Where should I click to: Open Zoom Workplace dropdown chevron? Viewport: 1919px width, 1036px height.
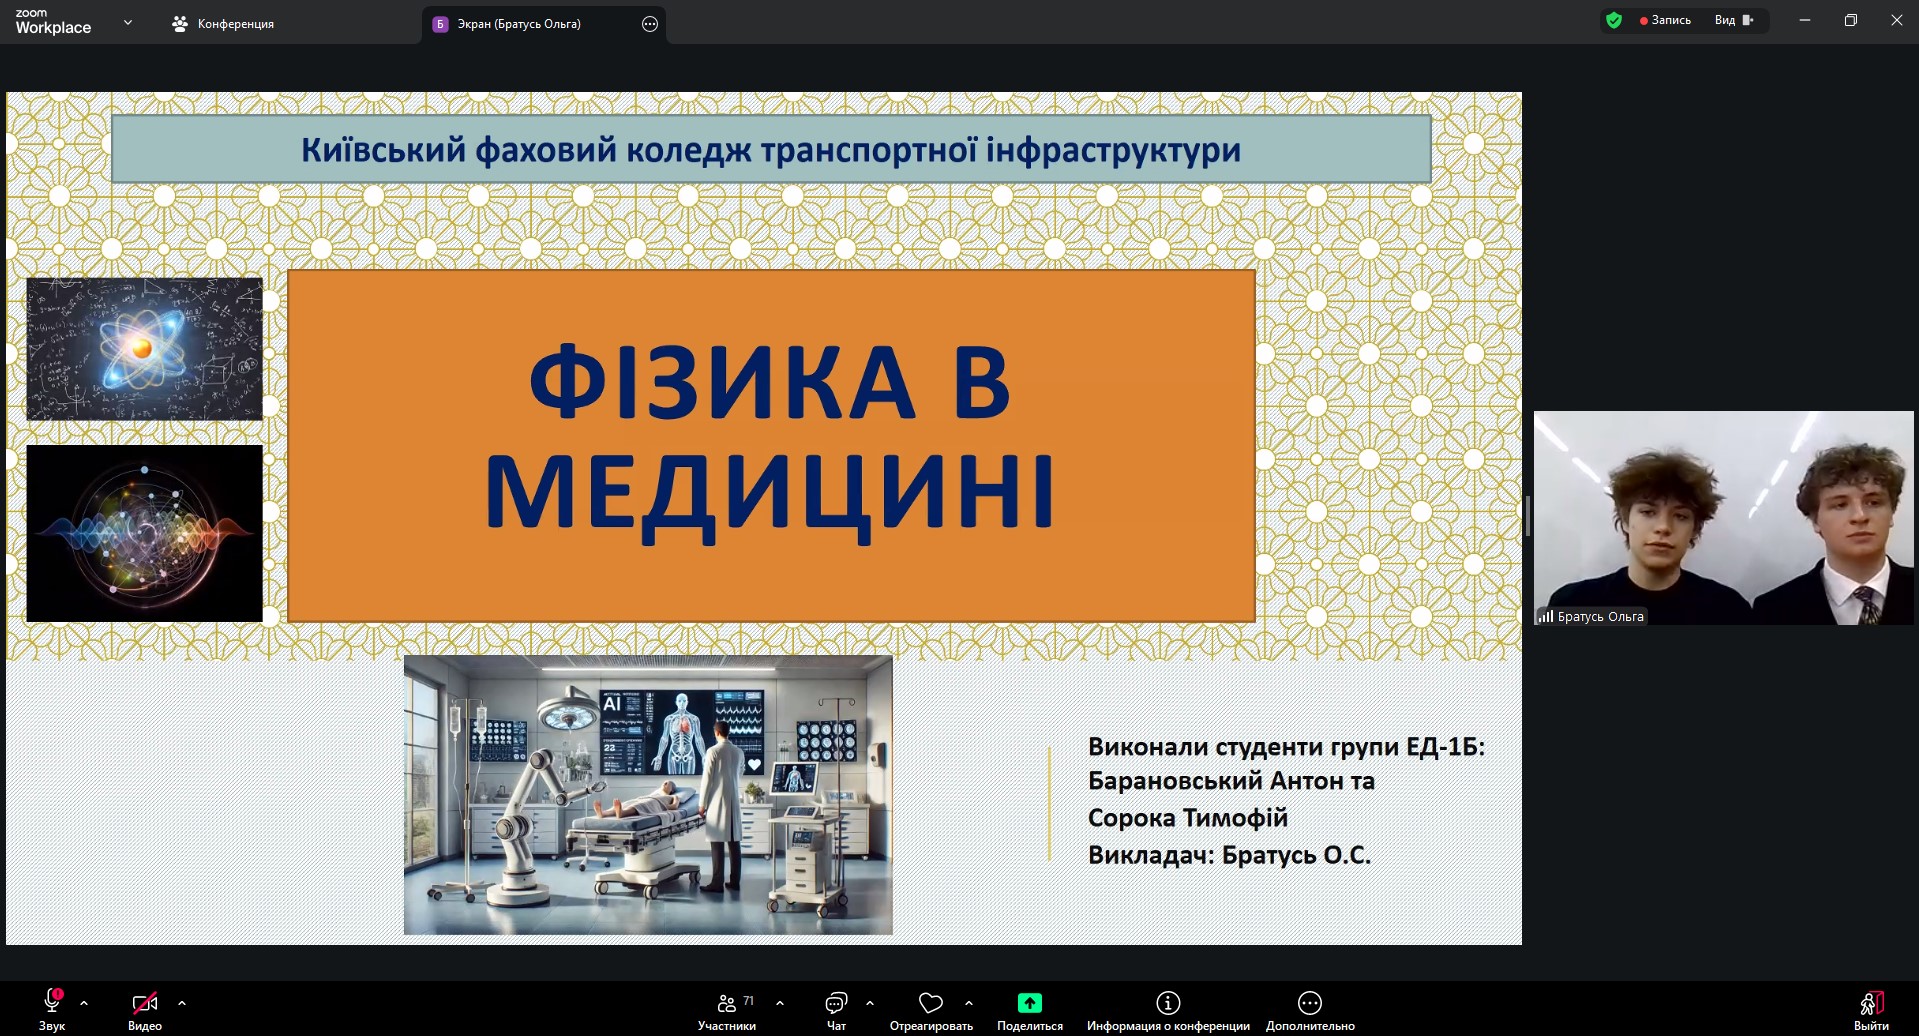[128, 23]
